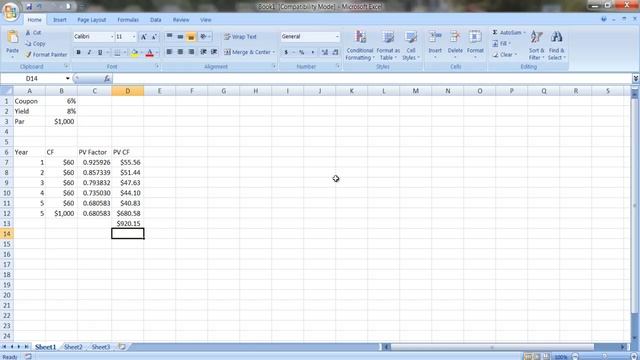Open Format as Table gallery
Image resolution: width=640 pixels, height=360 pixels.
pos(388,45)
